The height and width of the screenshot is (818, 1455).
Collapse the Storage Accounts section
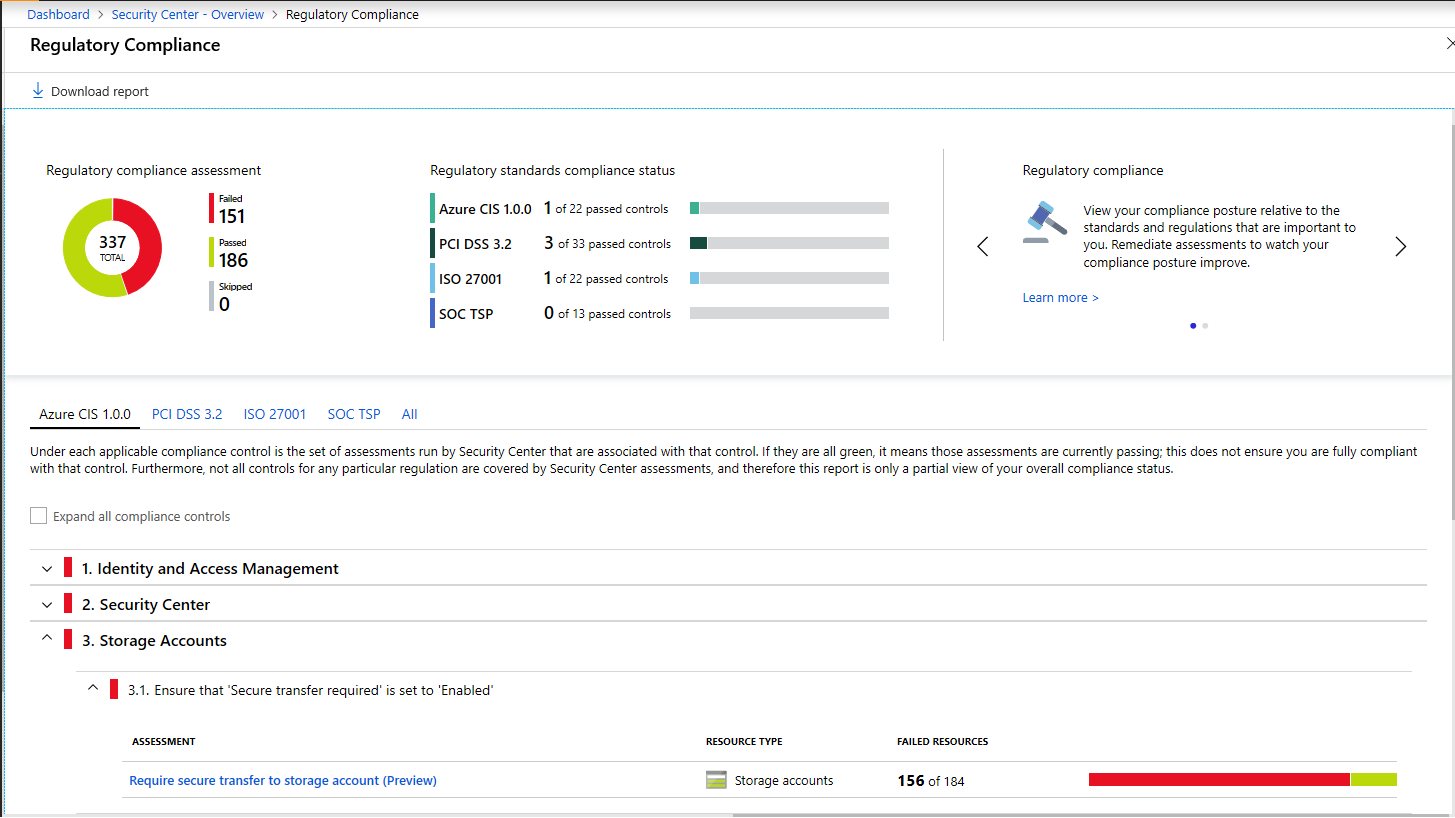click(x=47, y=640)
